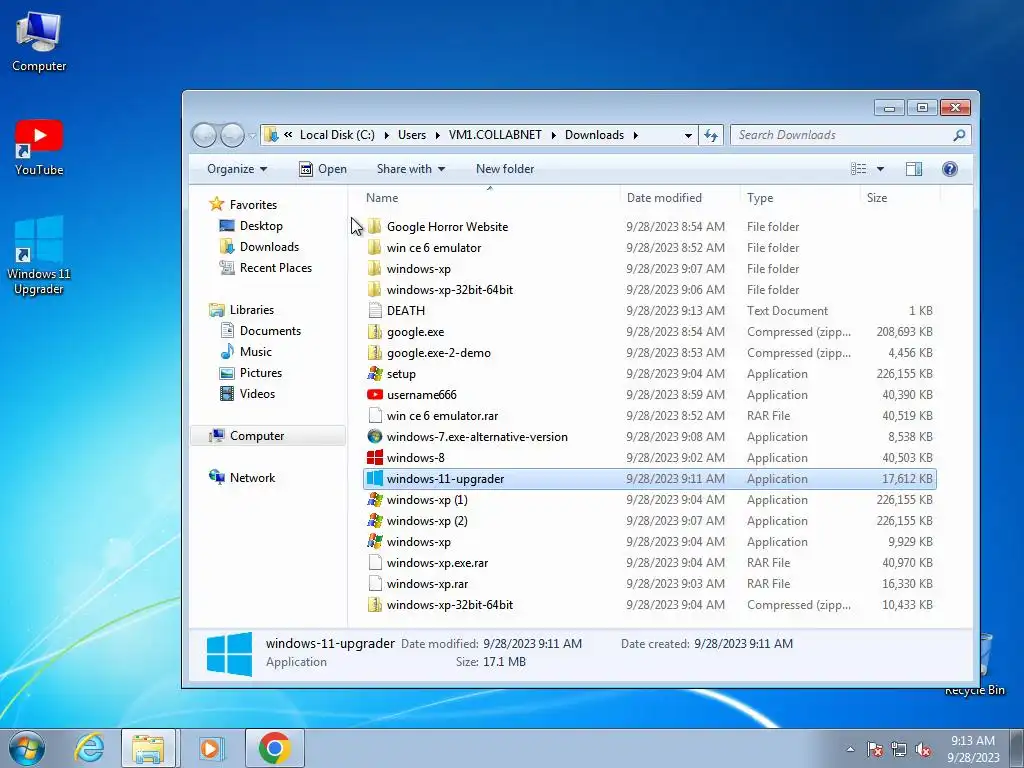Image resolution: width=1024 pixels, height=768 pixels.
Task: Select Music library
Action: click(255, 351)
